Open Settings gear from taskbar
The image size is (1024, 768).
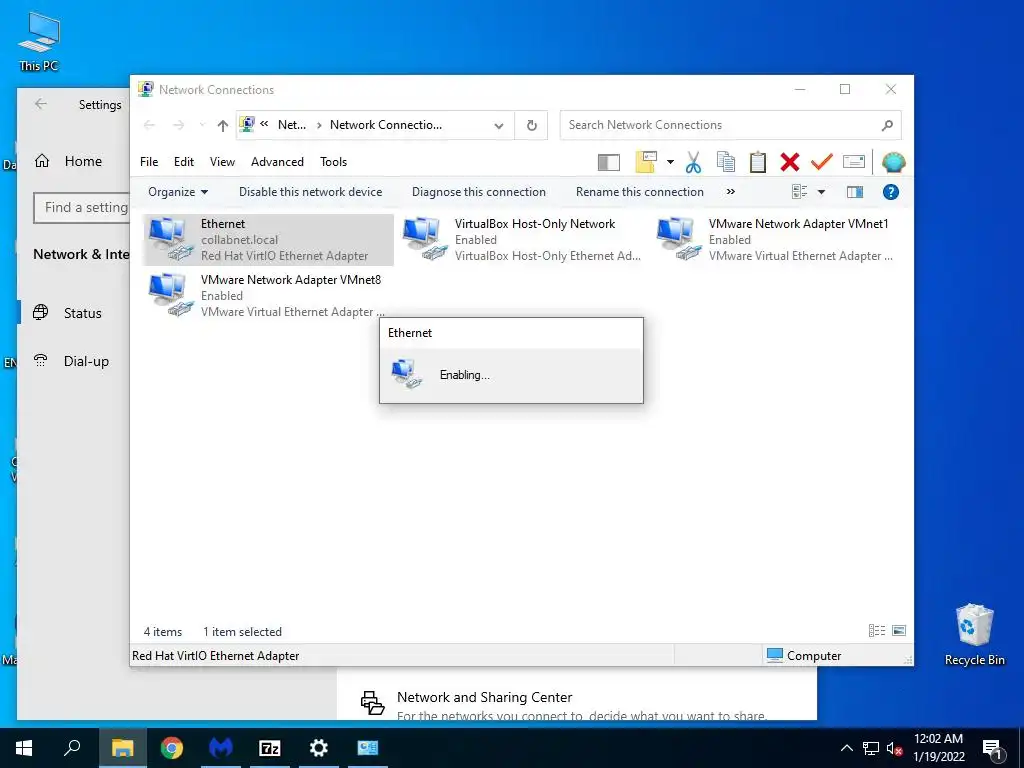[319, 748]
